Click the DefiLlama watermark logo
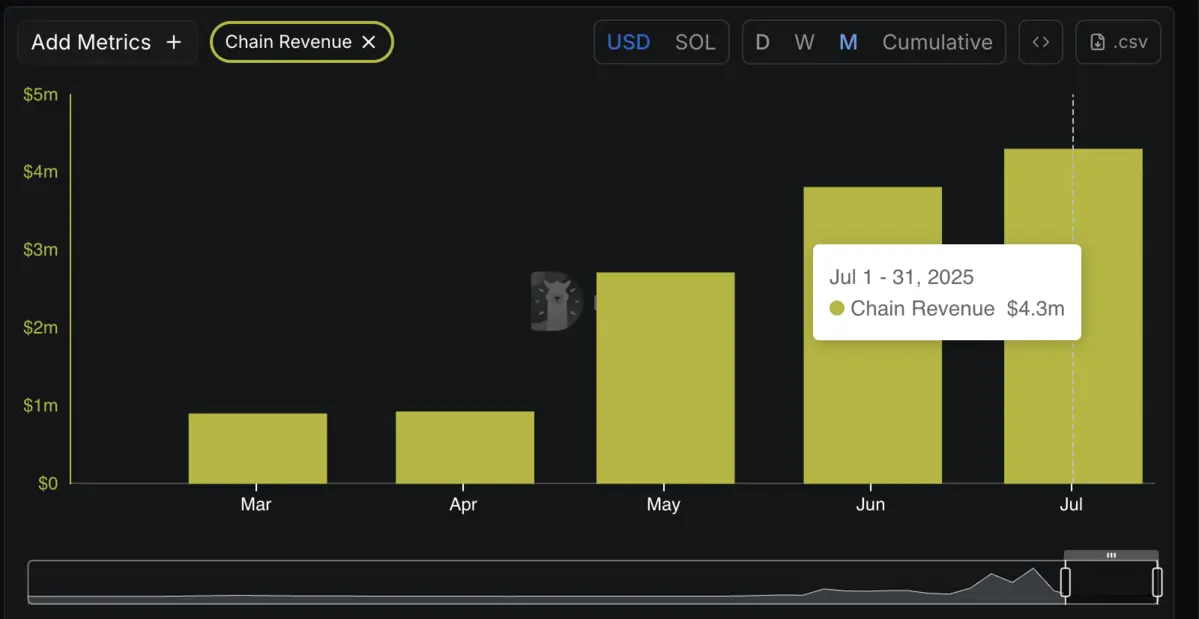The image size is (1199, 619). coord(556,300)
